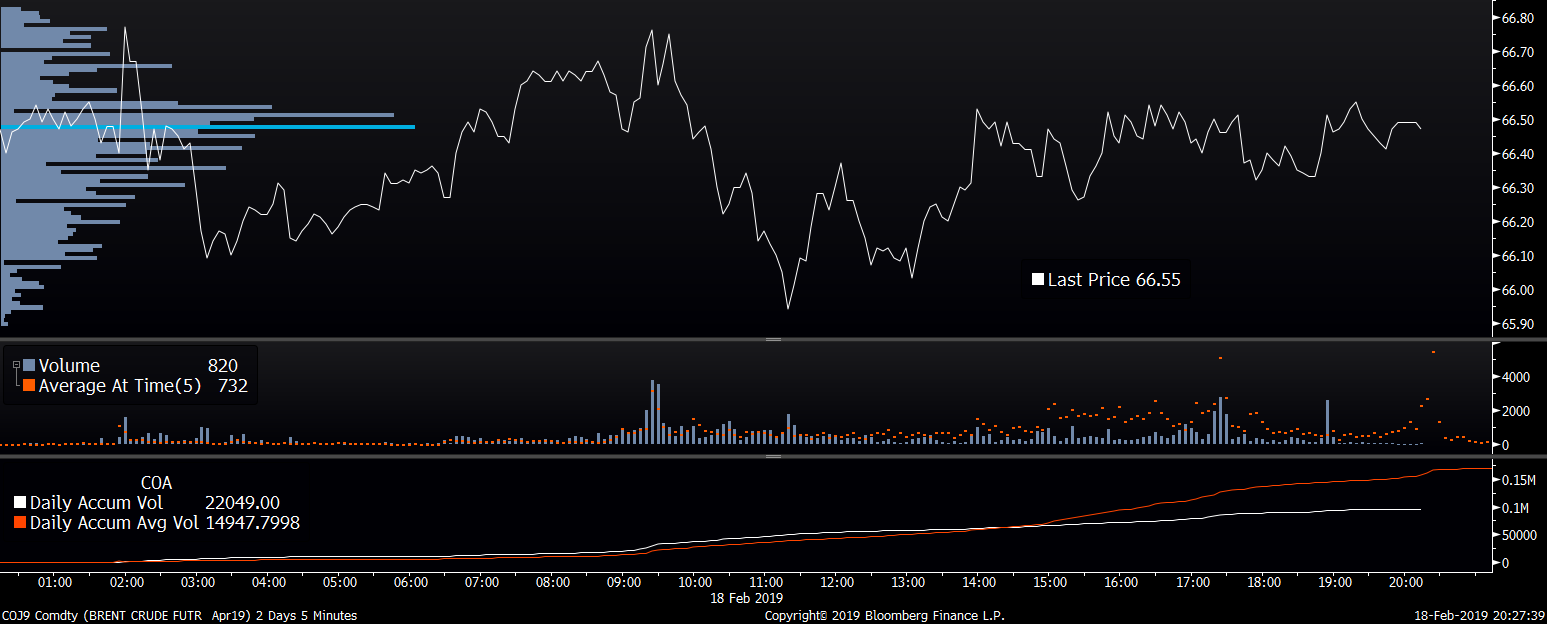The image size is (1547, 624).
Task: Click the '17:00' time axis label
Action: coord(1192,582)
